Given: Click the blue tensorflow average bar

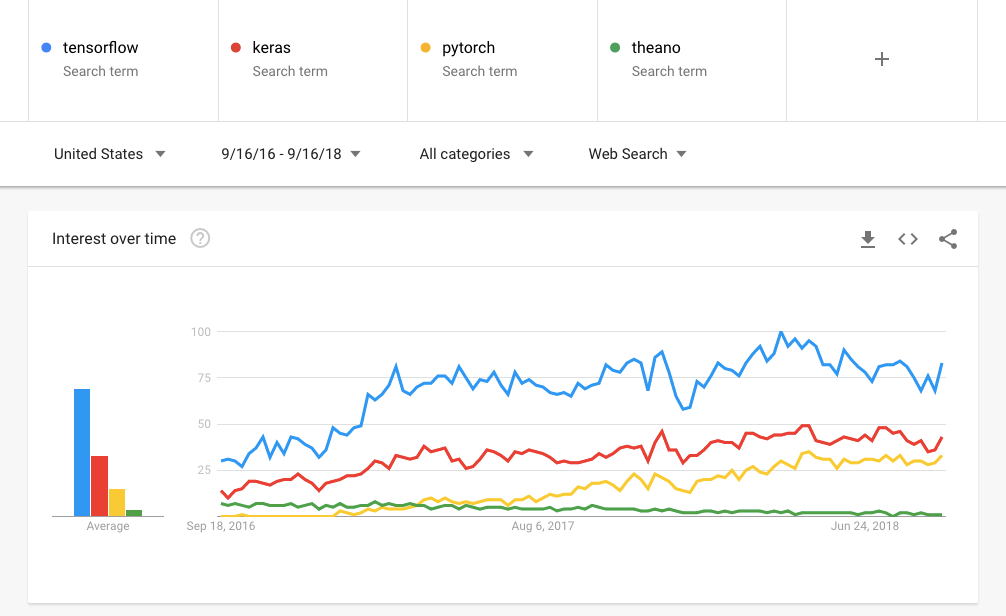Looking at the screenshot, I should click(x=82, y=452).
